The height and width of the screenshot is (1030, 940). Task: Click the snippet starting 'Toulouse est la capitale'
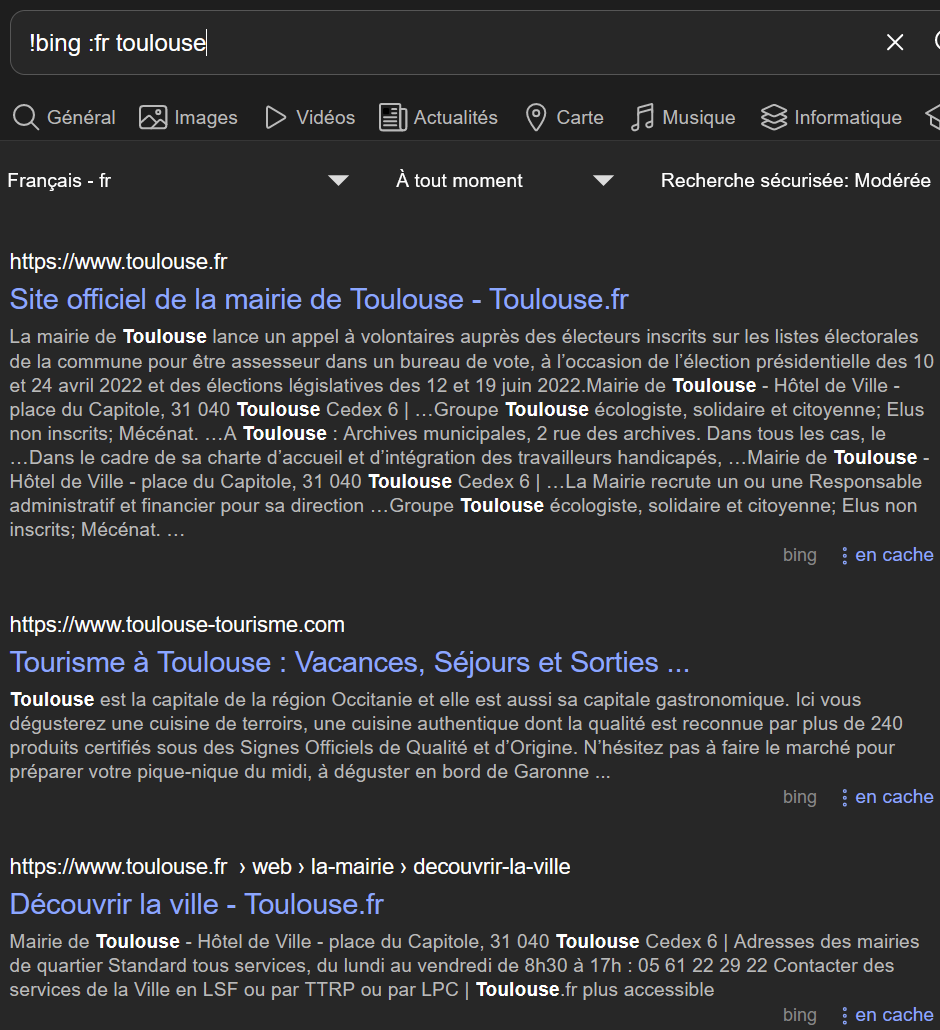tap(456, 736)
